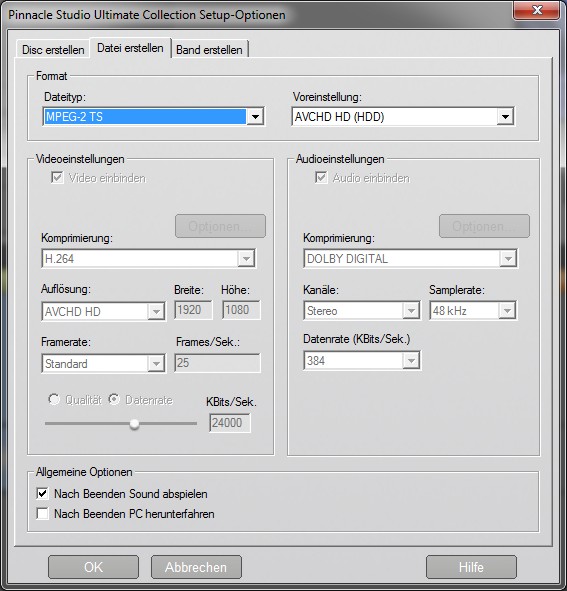
Task: Open the audio Komprimierung dropdown DOLBY DIGITAL
Action: point(411,259)
